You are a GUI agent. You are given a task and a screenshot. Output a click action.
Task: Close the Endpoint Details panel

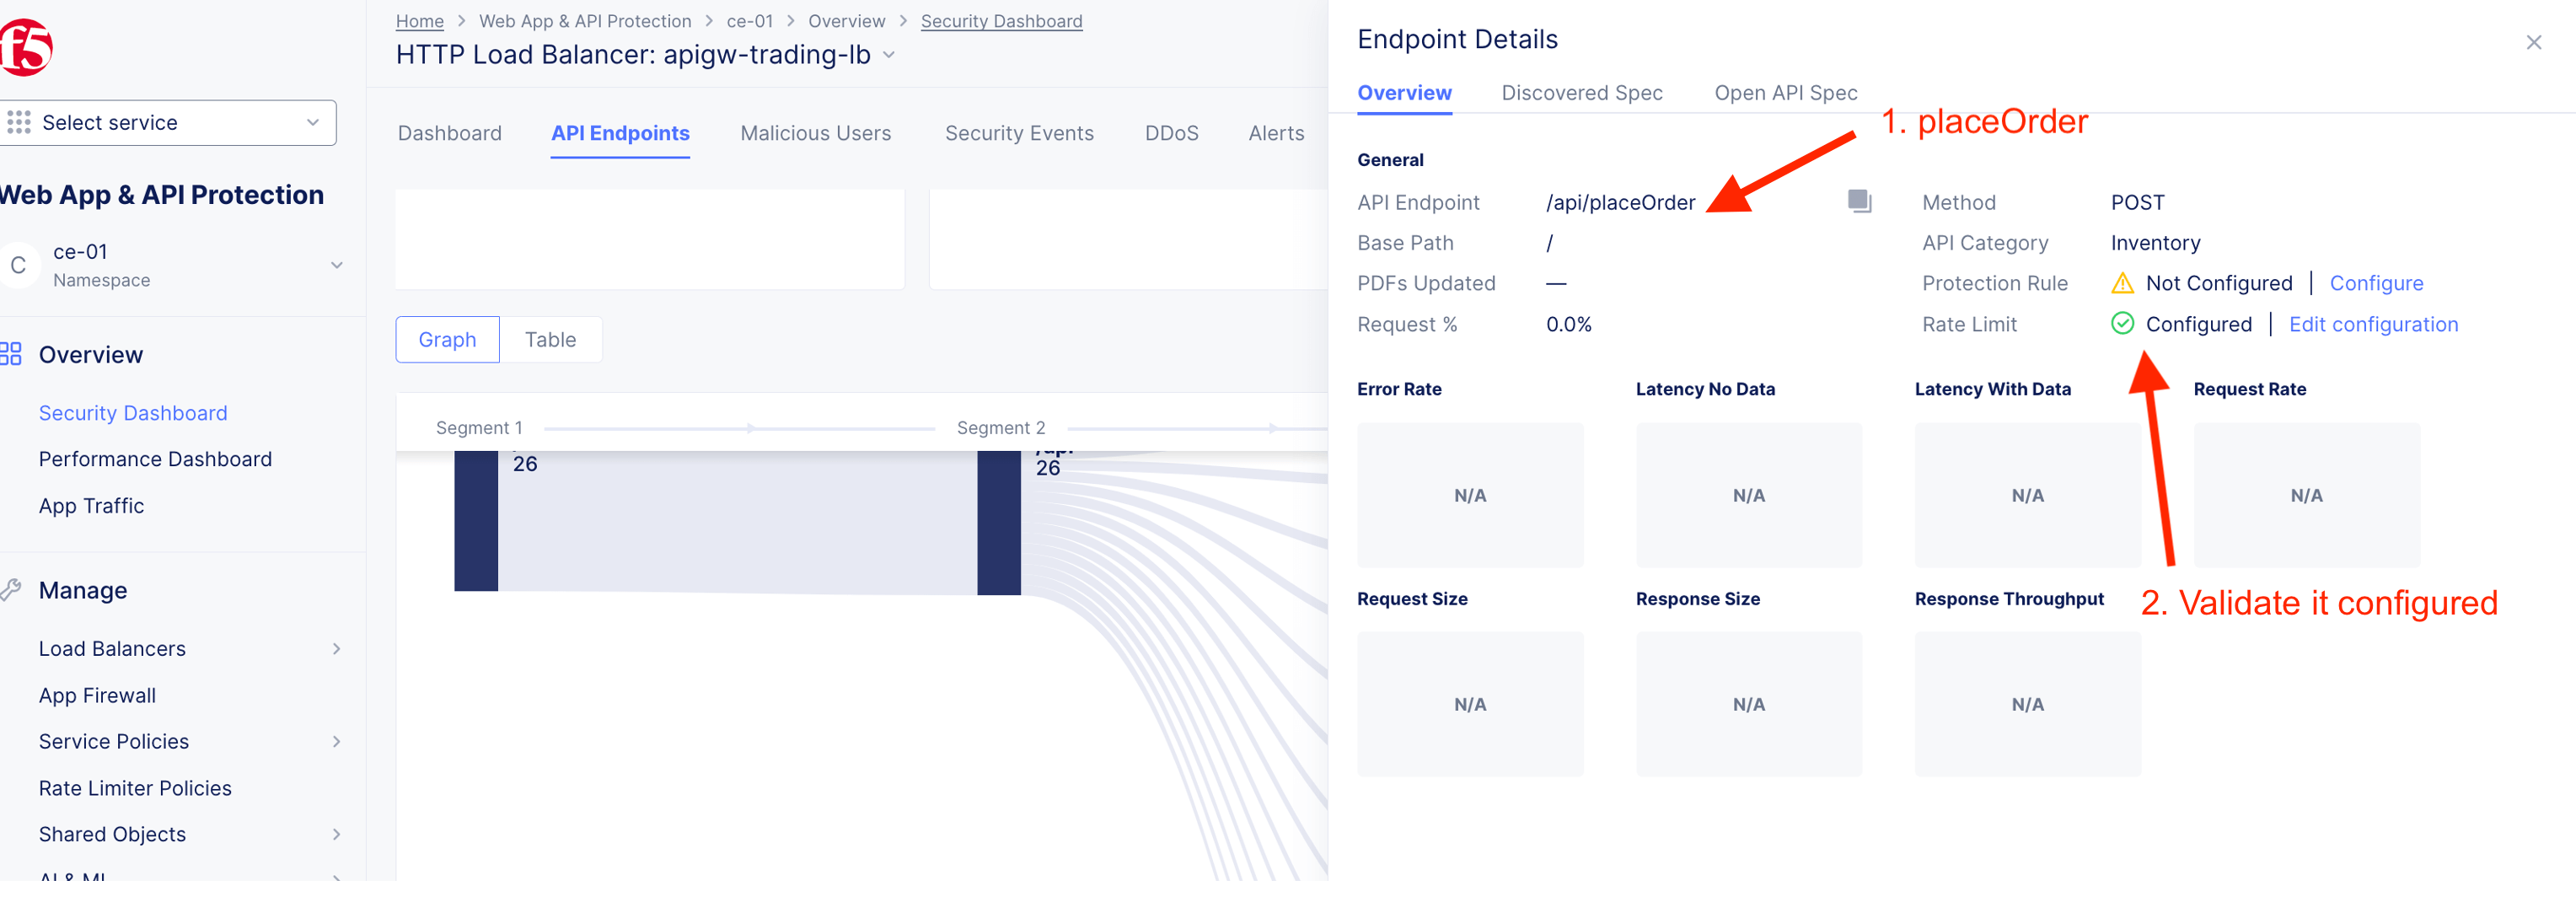[x=2533, y=42]
